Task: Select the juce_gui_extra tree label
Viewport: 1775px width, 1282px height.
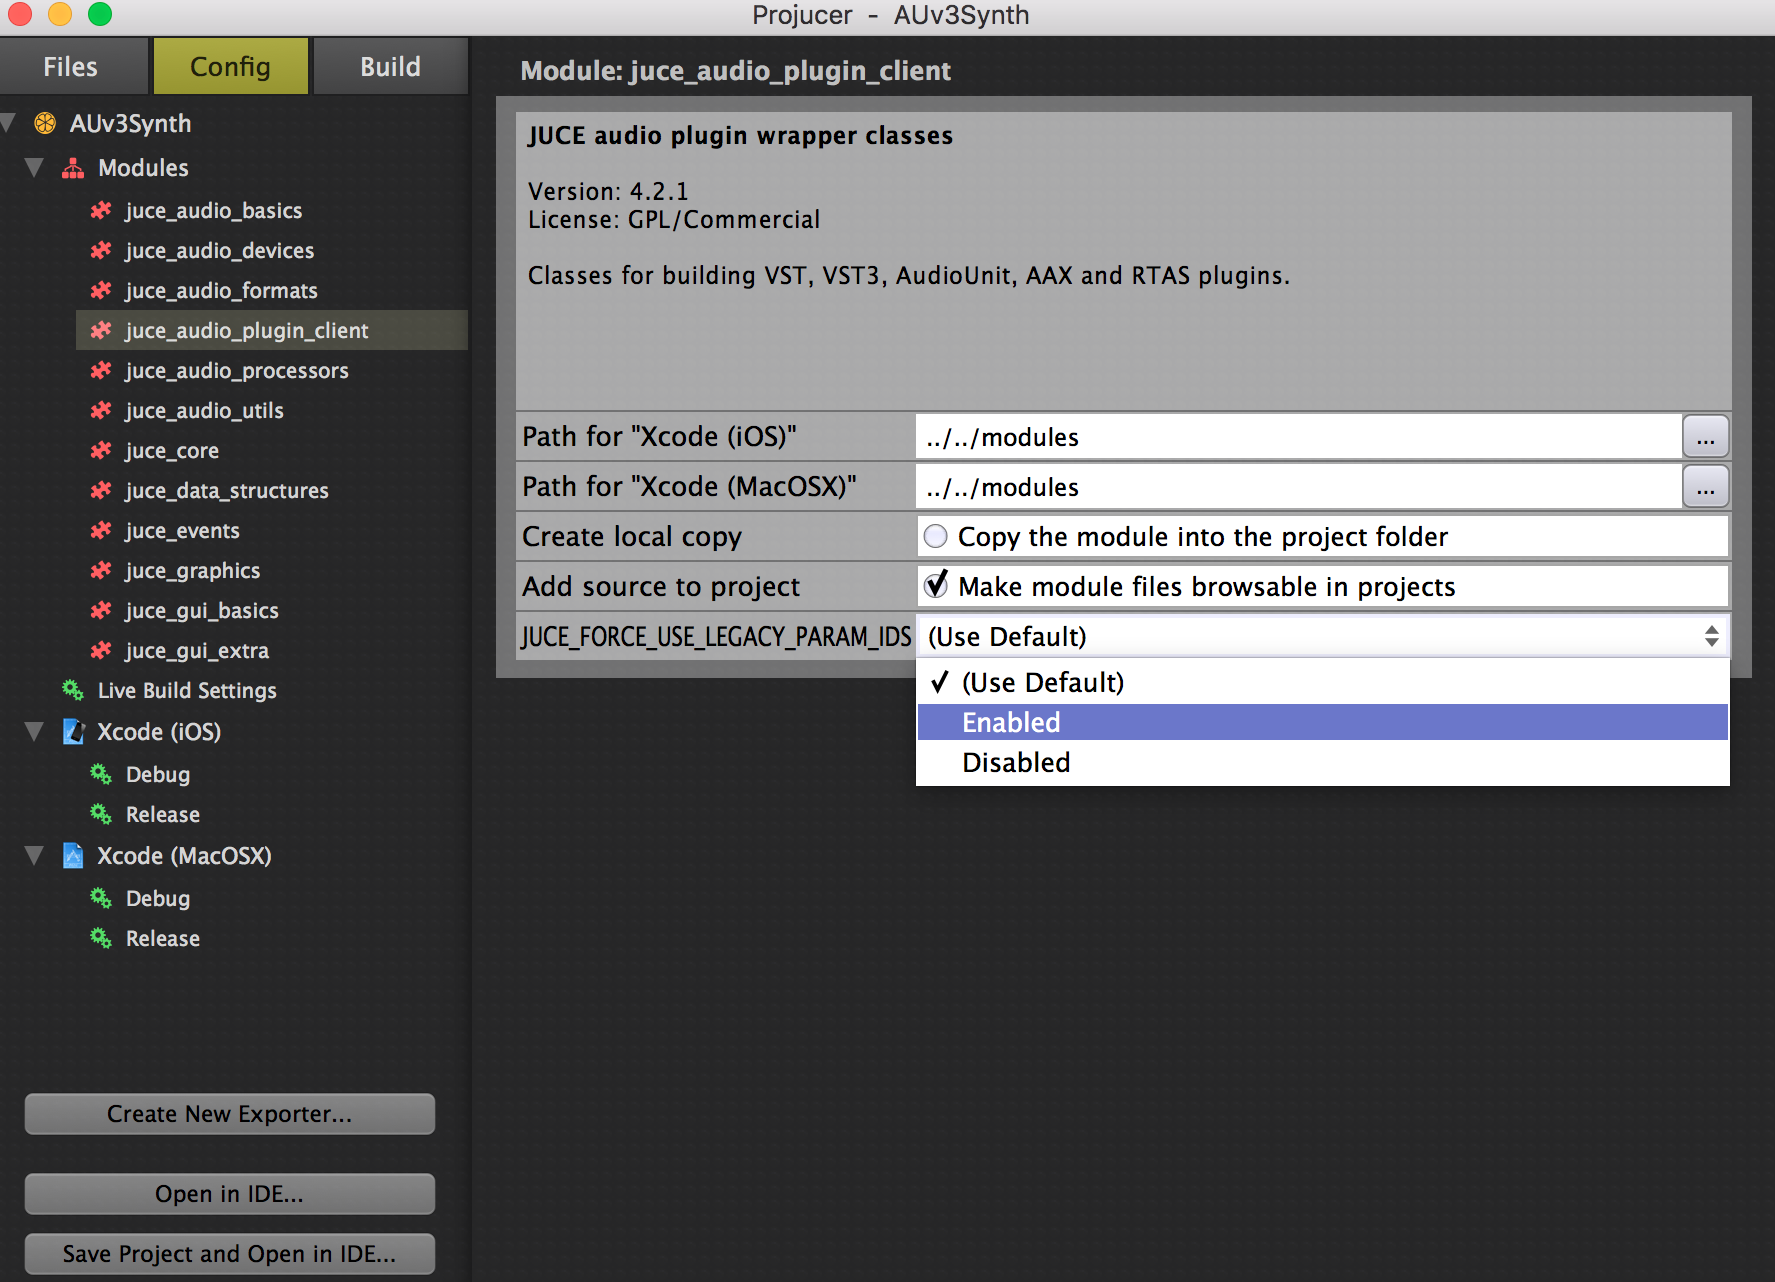Action: pos(197,650)
